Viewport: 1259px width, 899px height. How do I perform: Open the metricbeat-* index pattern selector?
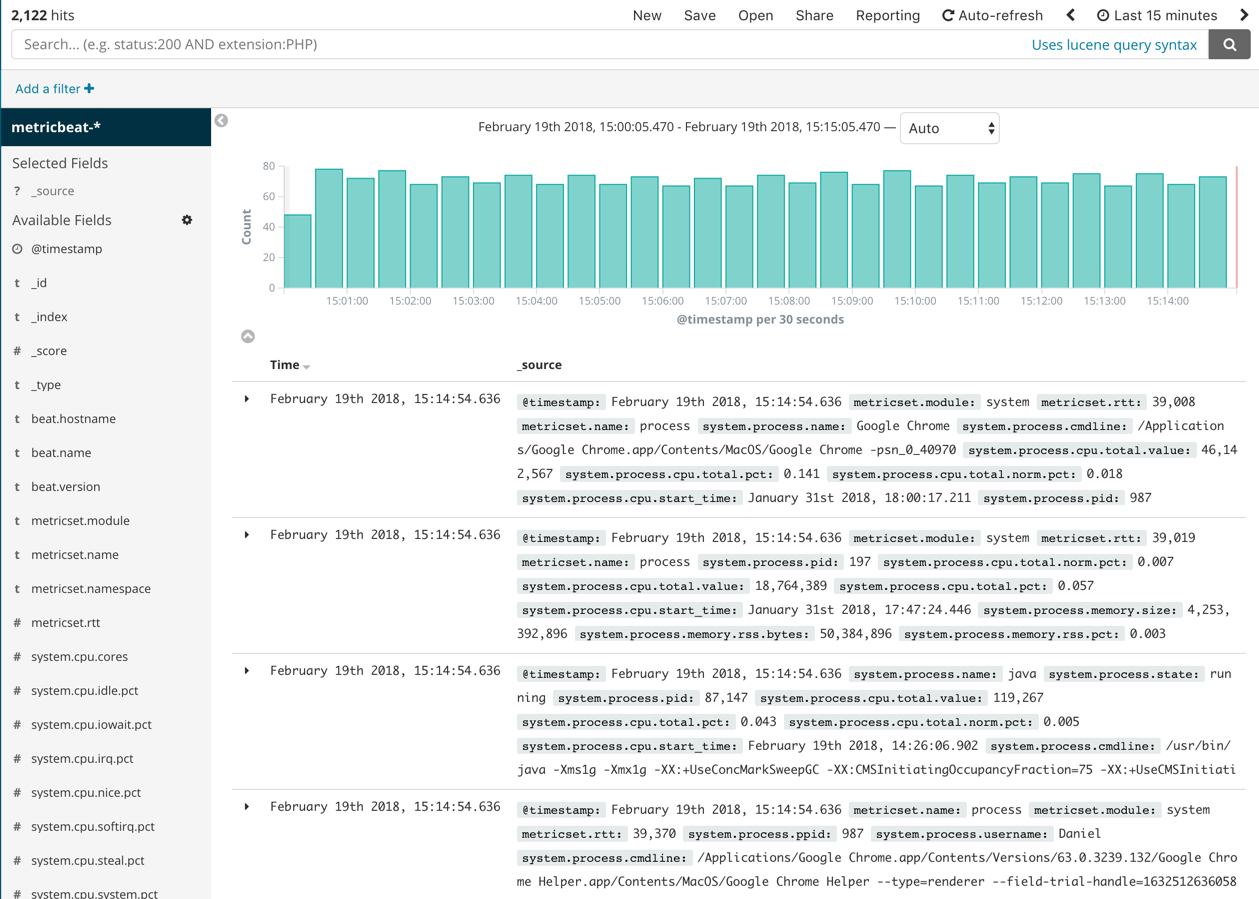point(105,127)
